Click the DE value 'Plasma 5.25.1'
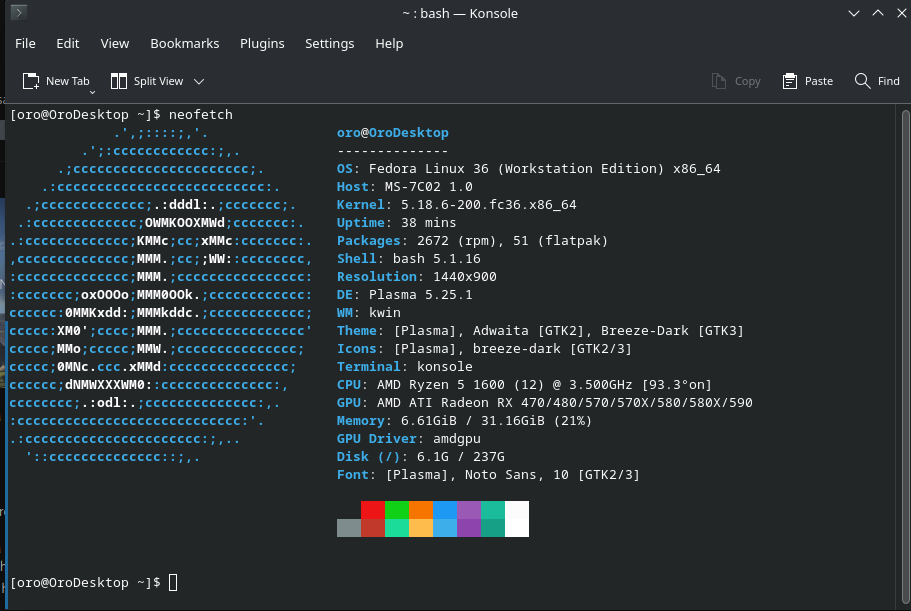Screen dimensions: 911x611 [421, 294]
